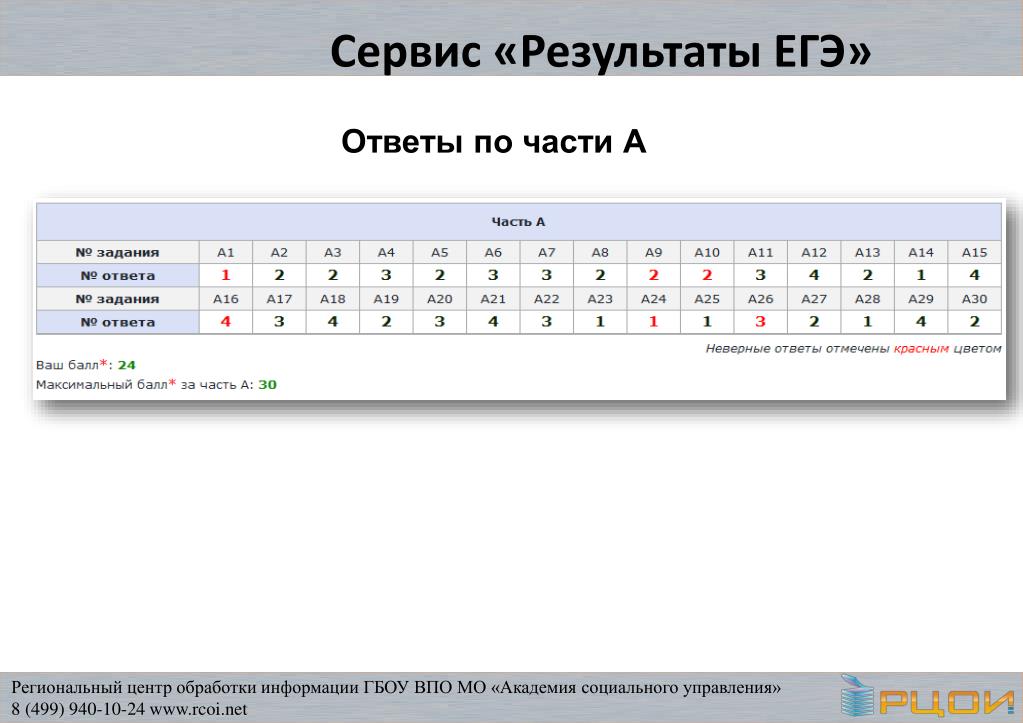Select the A29 task number cell
Screen dimensions: 1023x723
point(921,299)
